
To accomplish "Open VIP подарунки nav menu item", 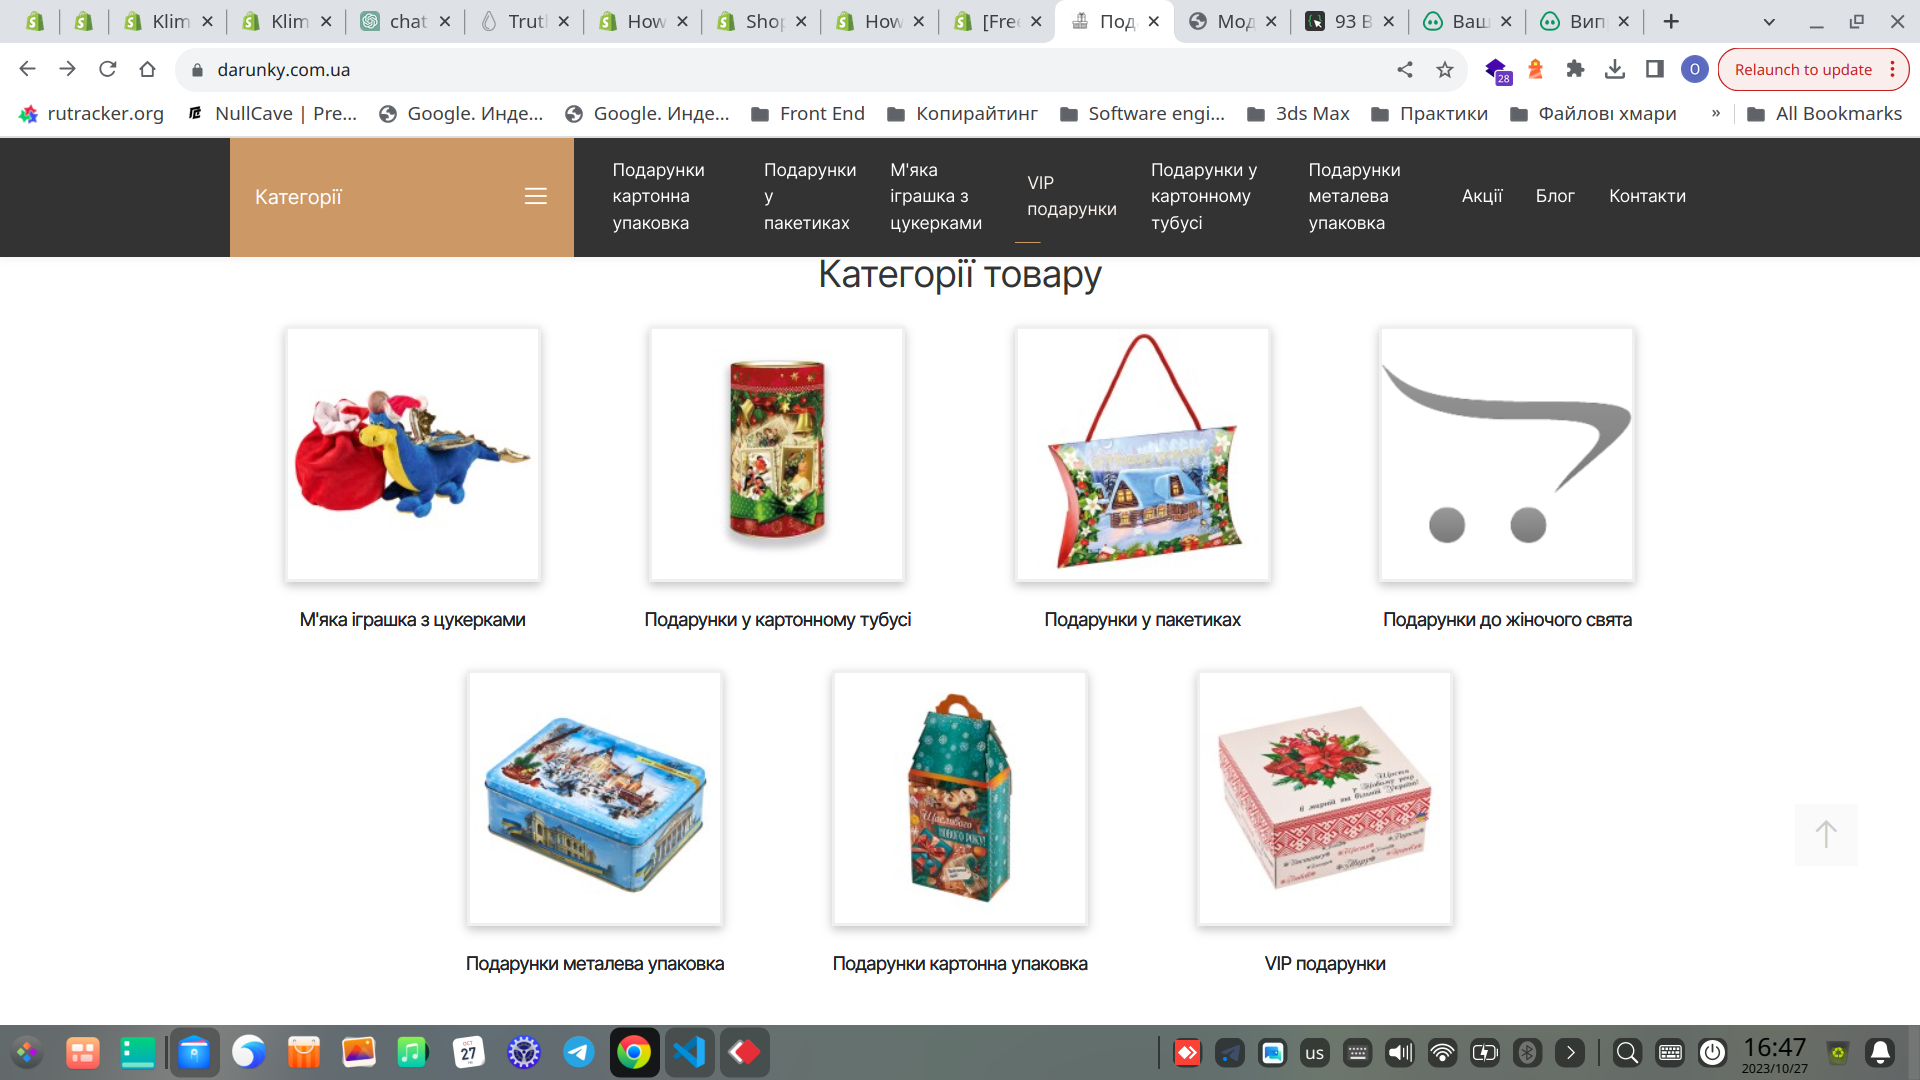I will tap(1071, 196).
